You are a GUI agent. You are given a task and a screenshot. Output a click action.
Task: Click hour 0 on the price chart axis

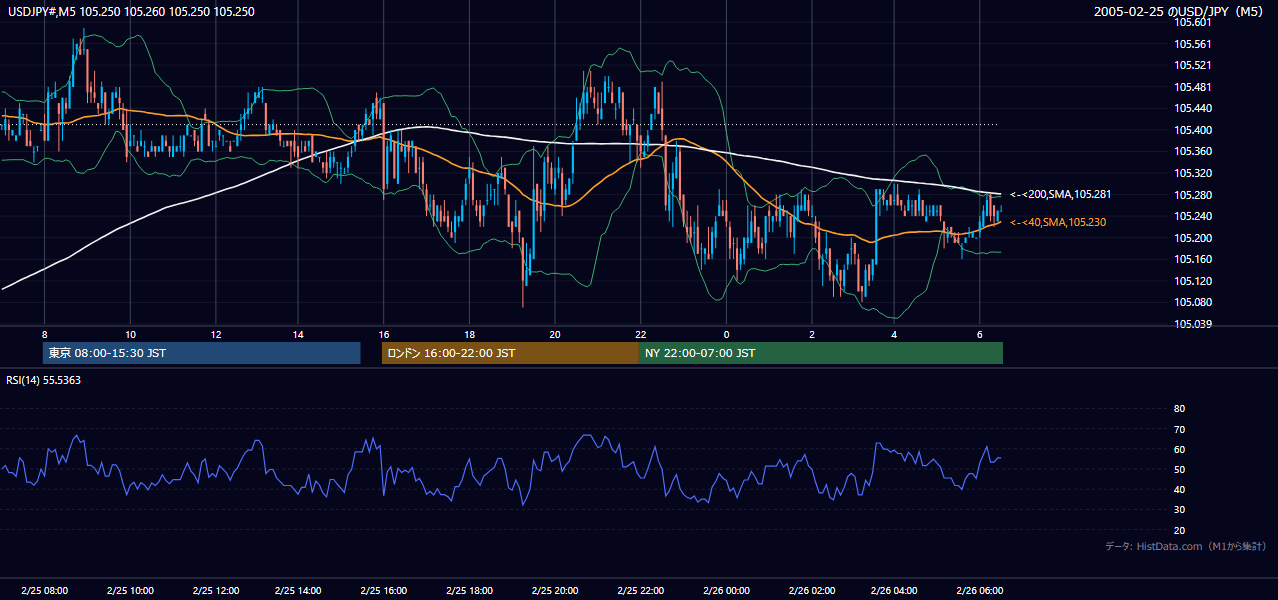726,334
